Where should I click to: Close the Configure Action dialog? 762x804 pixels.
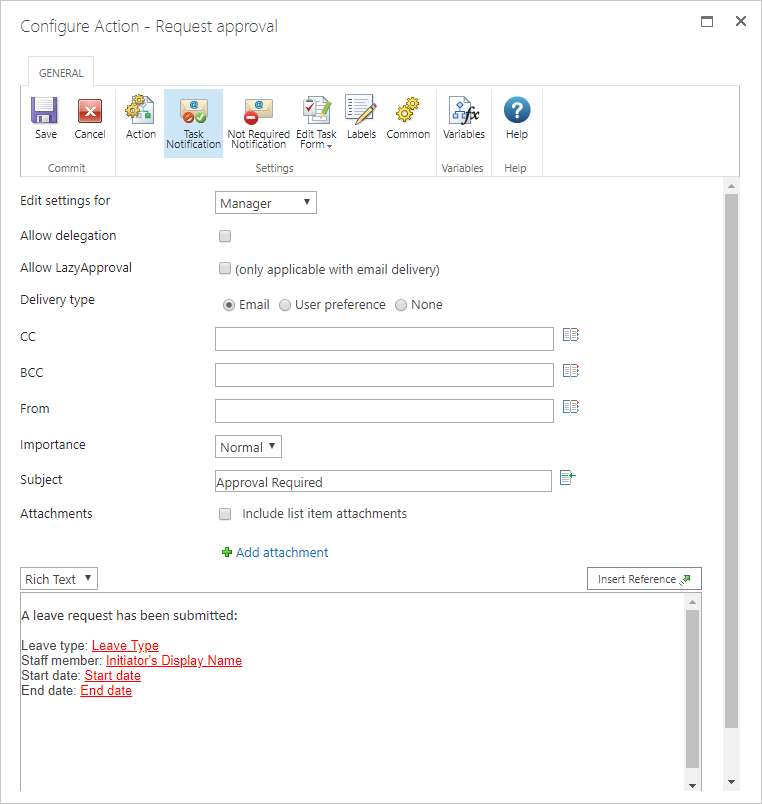(x=740, y=21)
